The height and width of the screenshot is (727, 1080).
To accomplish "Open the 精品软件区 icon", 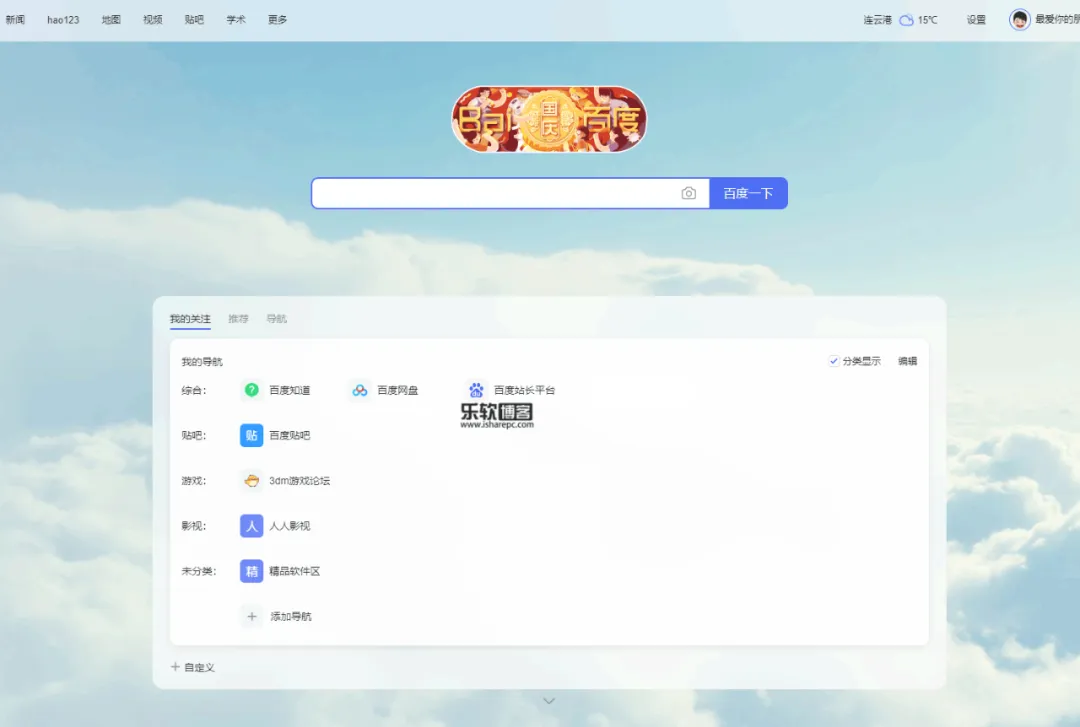I will (x=251, y=571).
